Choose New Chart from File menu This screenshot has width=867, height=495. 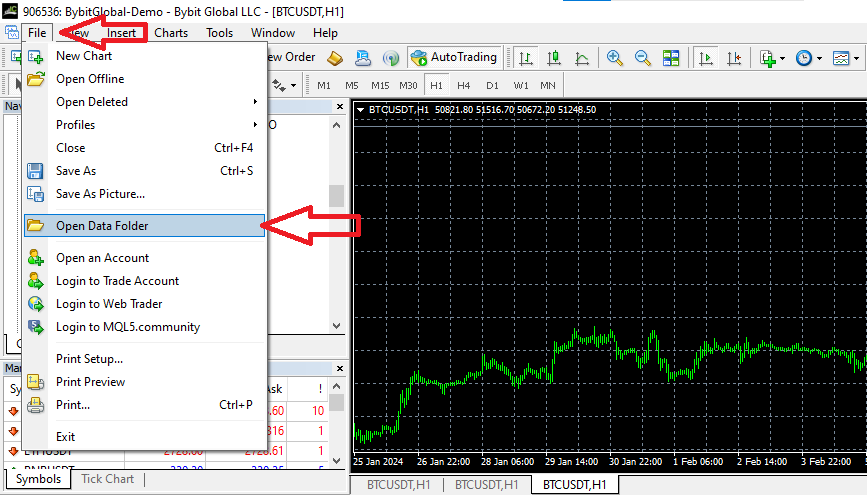[x=144, y=56]
